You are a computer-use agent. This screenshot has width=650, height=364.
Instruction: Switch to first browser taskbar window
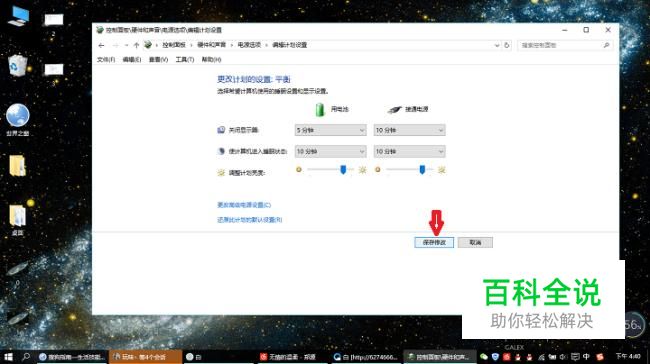[x=73, y=357]
